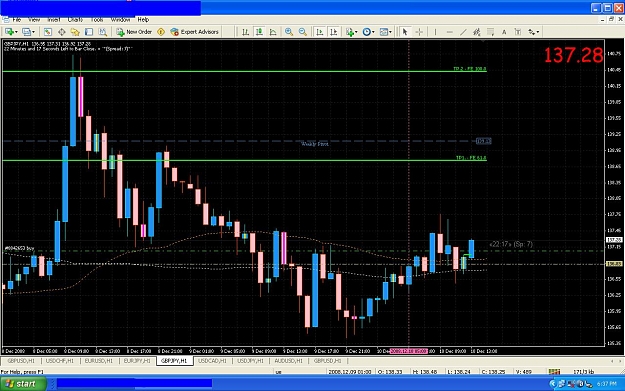The width and height of the screenshot is (625, 391).
Task: Open the chart Templates icon
Action: [383, 31]
